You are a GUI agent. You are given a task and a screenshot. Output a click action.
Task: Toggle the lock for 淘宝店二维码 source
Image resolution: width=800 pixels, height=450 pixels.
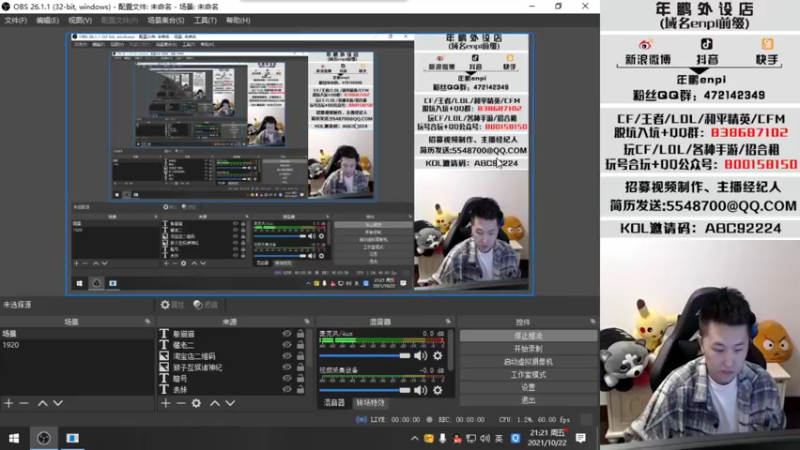[301, 356]
